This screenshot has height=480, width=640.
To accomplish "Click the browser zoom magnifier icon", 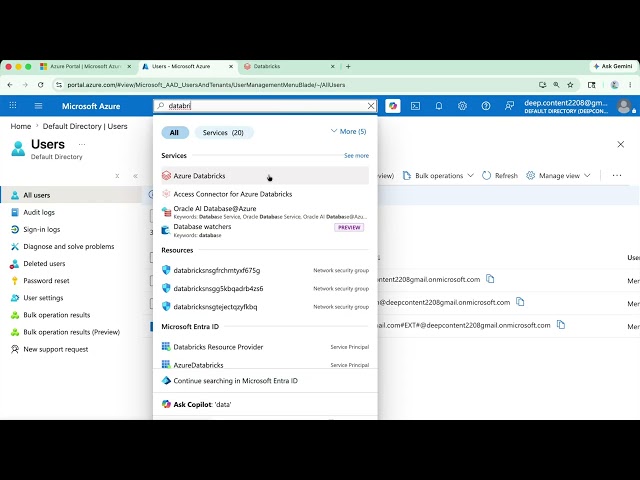I will 556,85.
